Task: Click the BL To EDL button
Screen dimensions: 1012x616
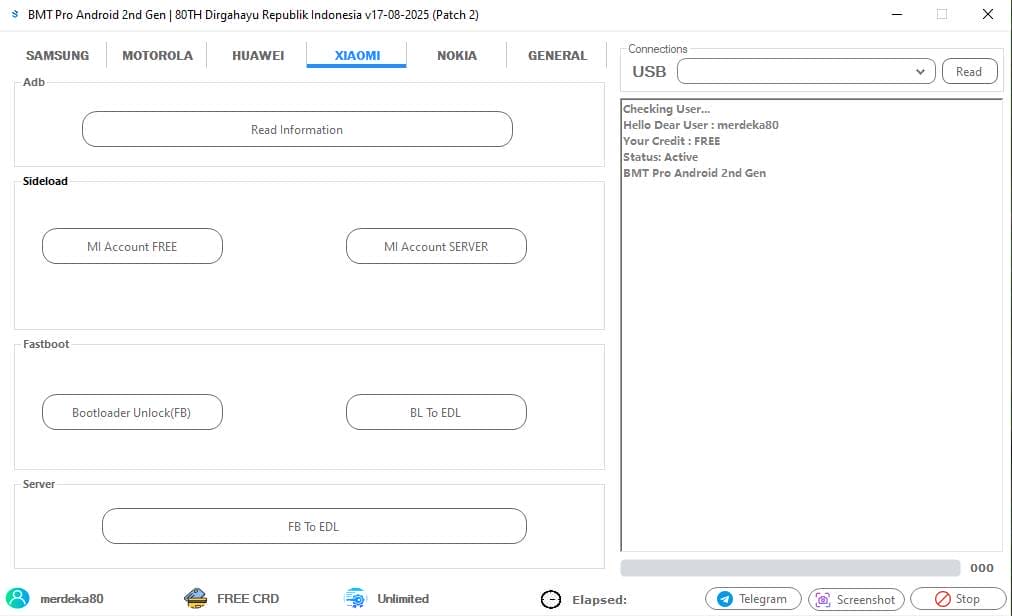Action: (x=436, y=412)
